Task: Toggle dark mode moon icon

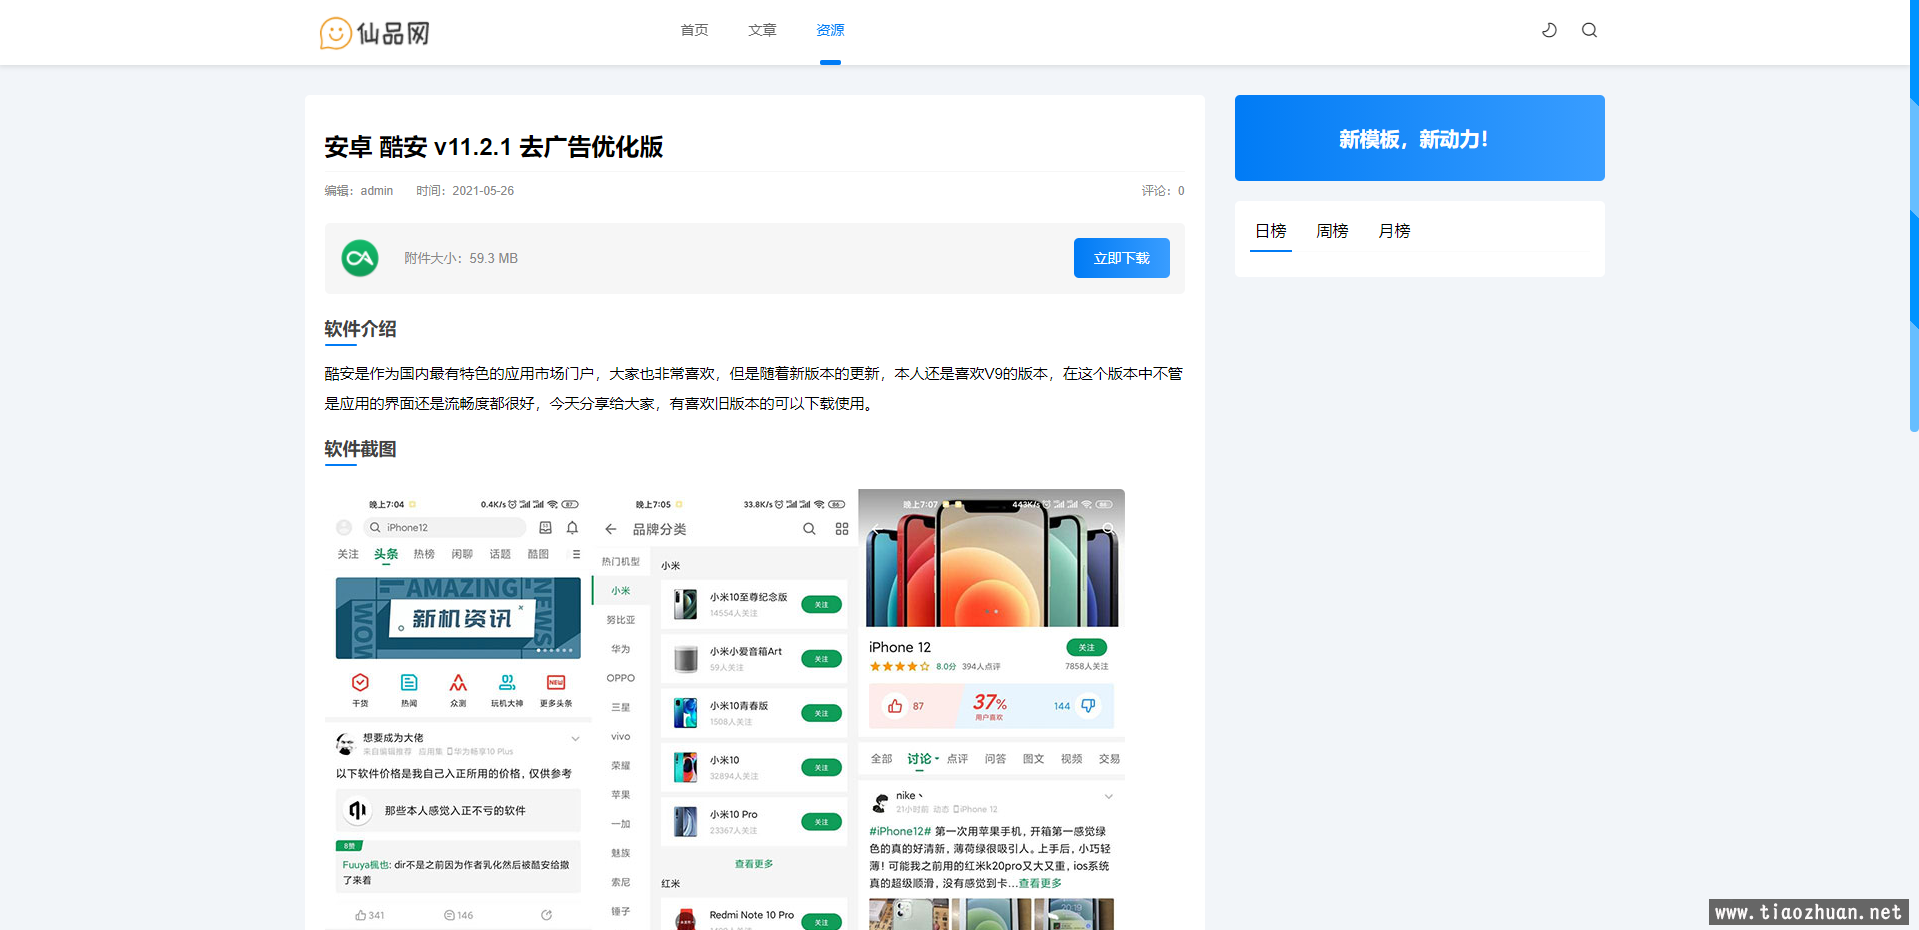Action: pos(1549,30)
